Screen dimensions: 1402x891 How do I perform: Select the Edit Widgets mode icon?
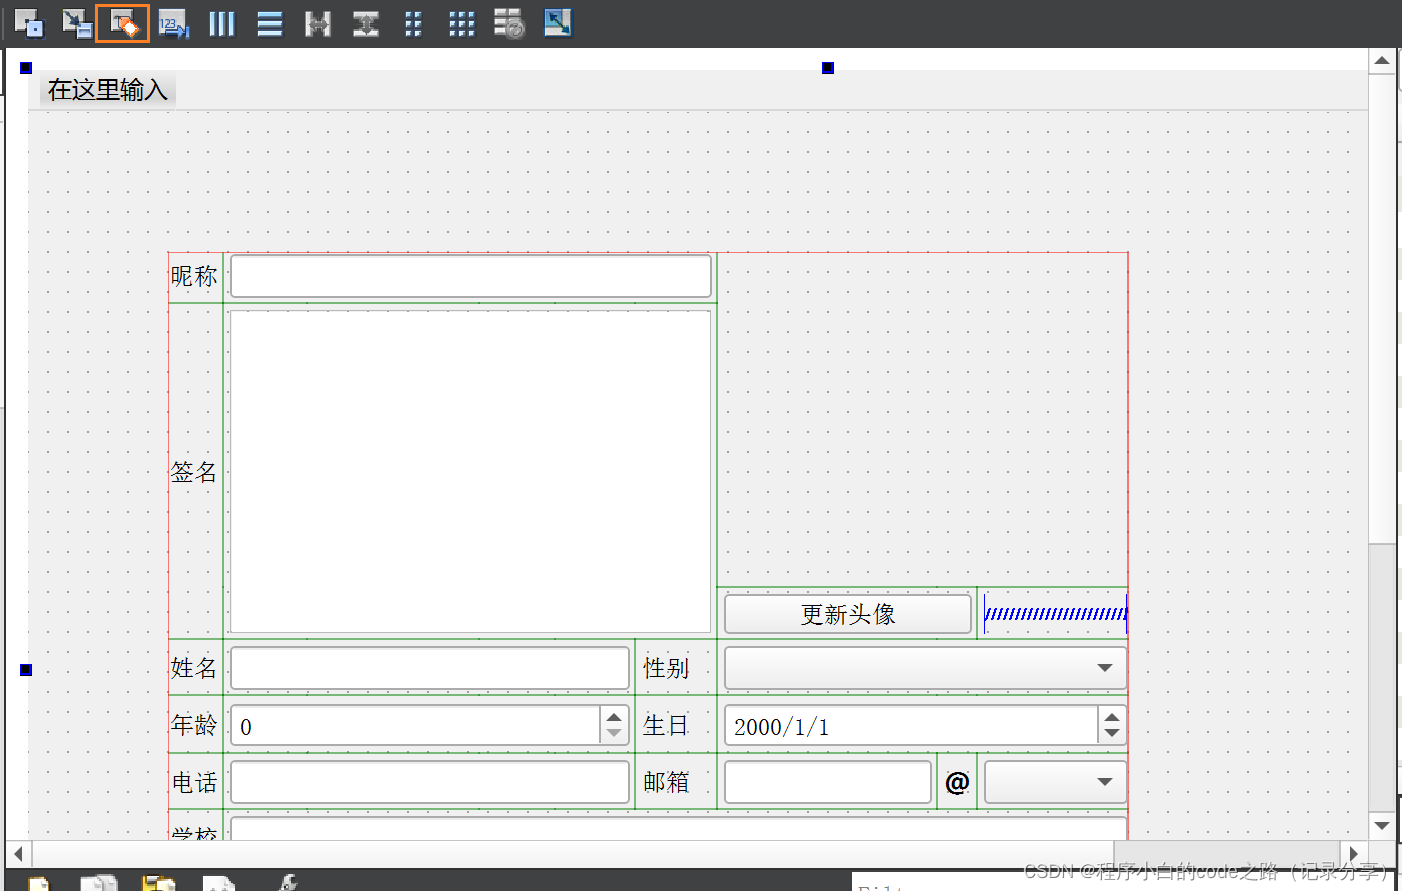[x=28, y=23]
